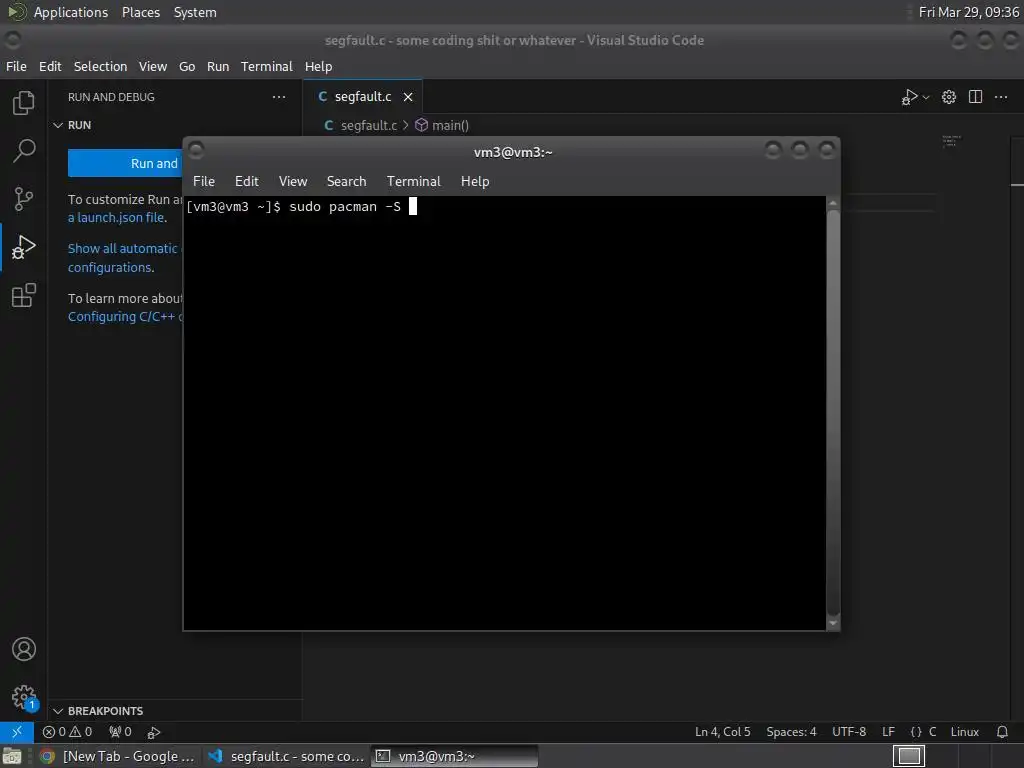The width and height of the screenshot is (1024, 768).
Task: Open VS Code View menu
Action: pyautogui.click(x=153, y=67)
